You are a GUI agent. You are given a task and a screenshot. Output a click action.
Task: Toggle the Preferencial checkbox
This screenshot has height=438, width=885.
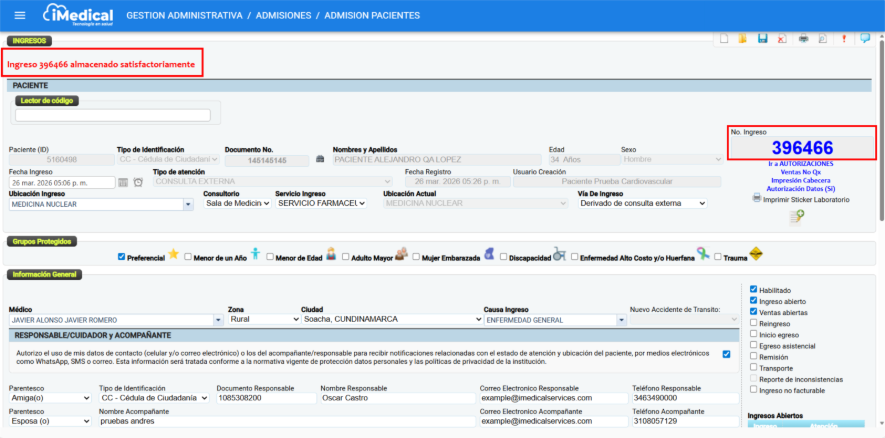122,256
